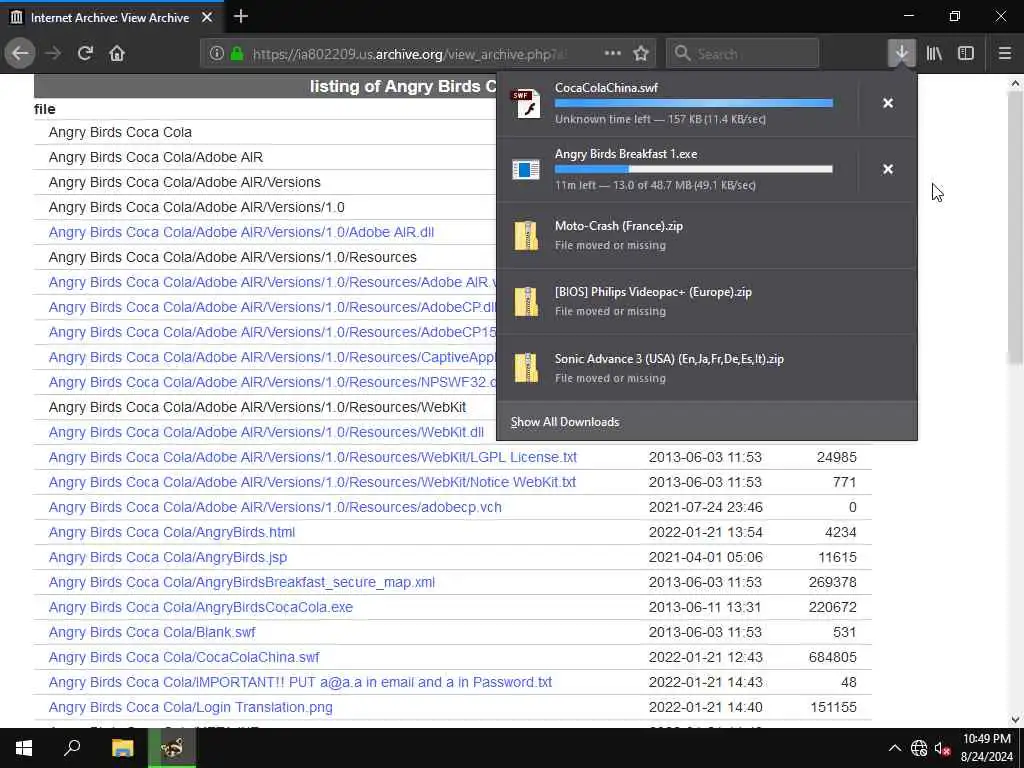Cancel the CocaColaChina.swf download
1024x768 pixels.
click(888, 103)
